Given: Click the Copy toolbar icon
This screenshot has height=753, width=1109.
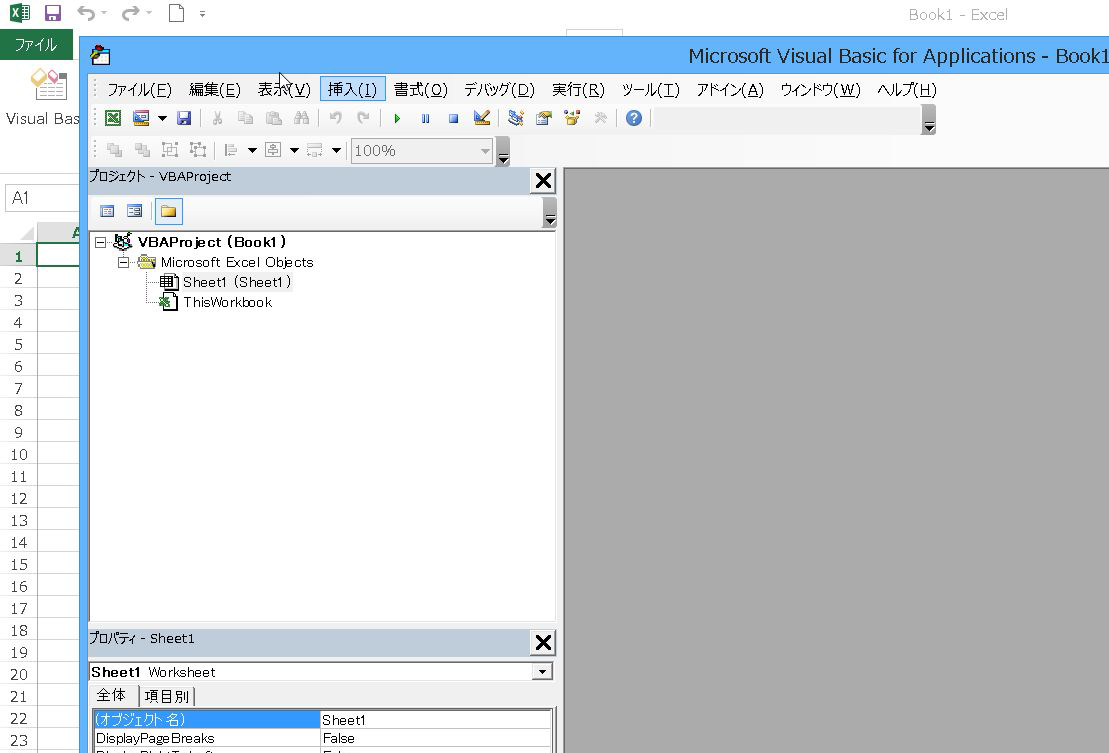Looking at the screenshot, I should click(245, 118).
